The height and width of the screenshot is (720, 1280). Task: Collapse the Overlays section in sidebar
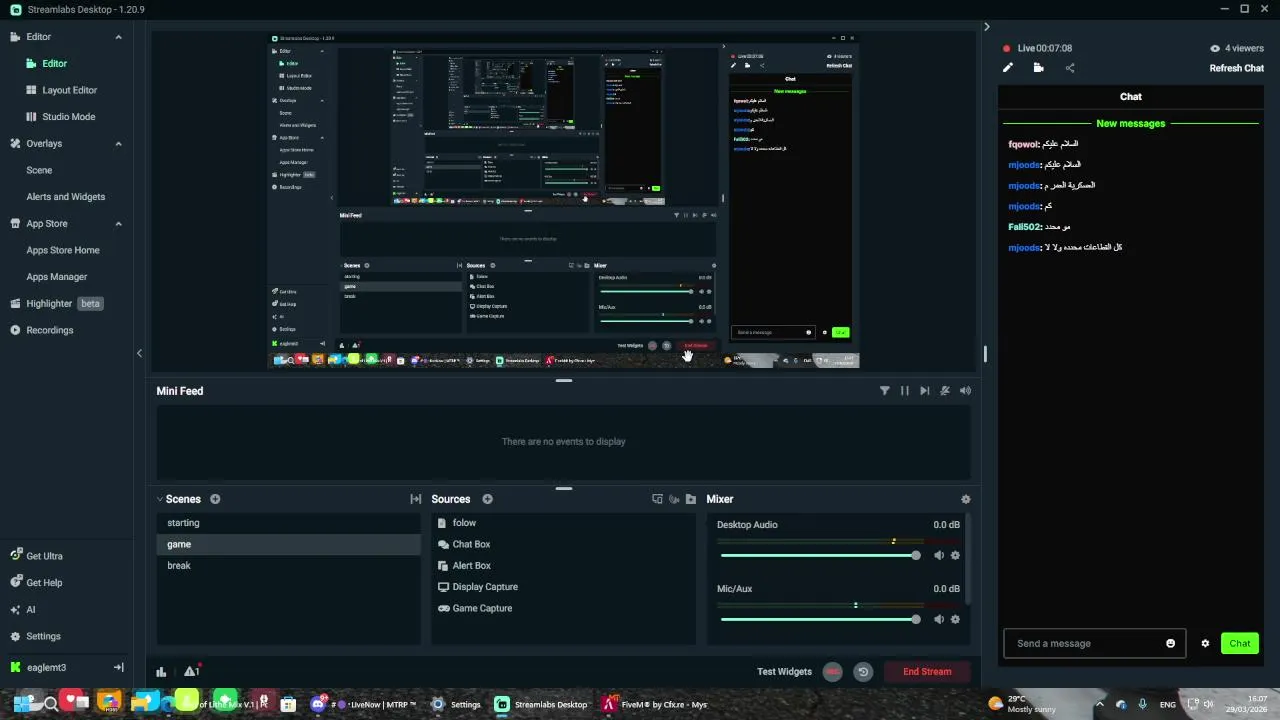point(118,144)
